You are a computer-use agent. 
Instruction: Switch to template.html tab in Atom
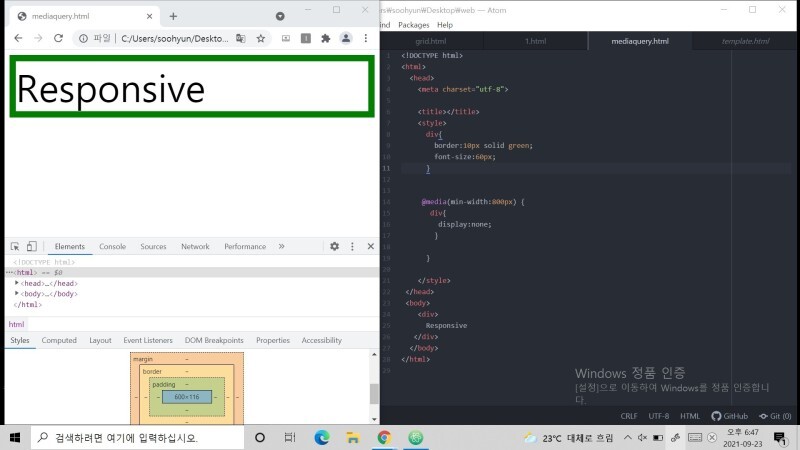pos(745,41)
